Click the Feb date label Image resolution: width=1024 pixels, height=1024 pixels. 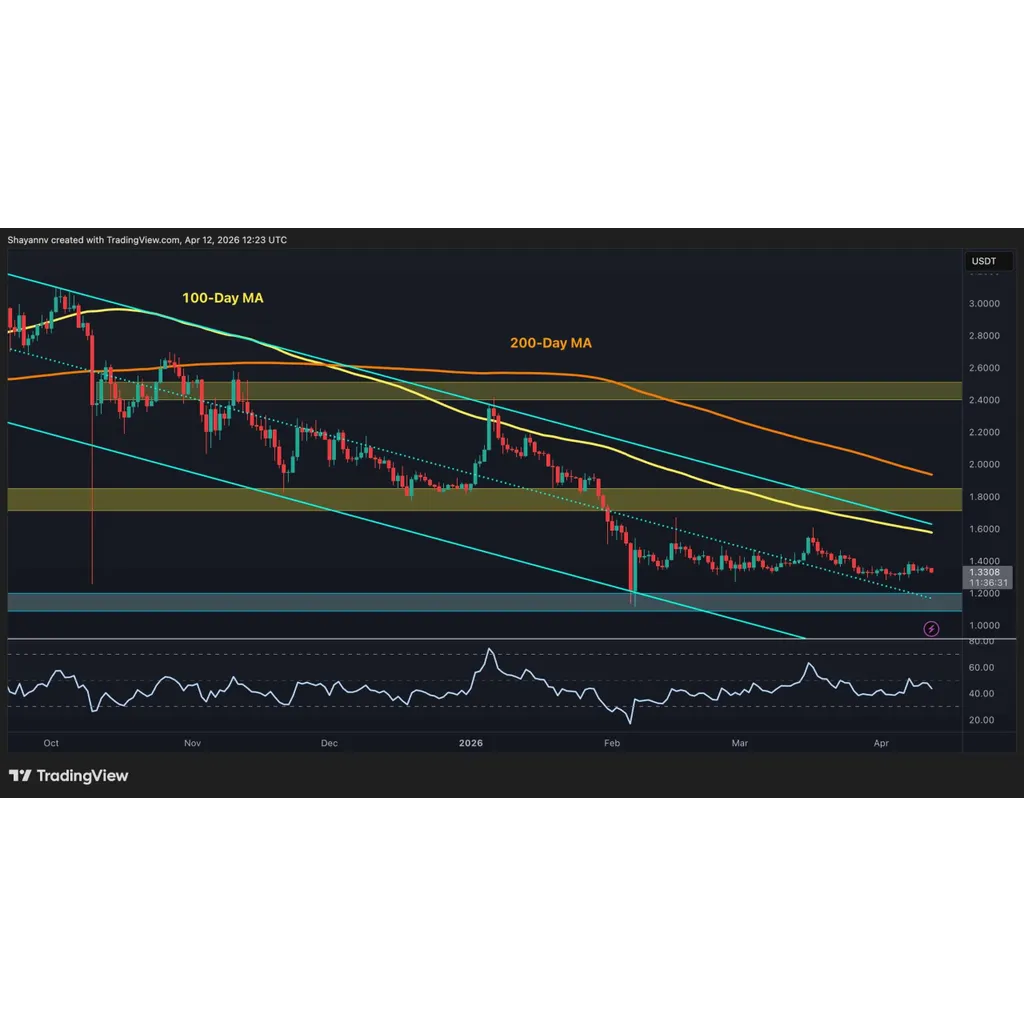[612, 743]
